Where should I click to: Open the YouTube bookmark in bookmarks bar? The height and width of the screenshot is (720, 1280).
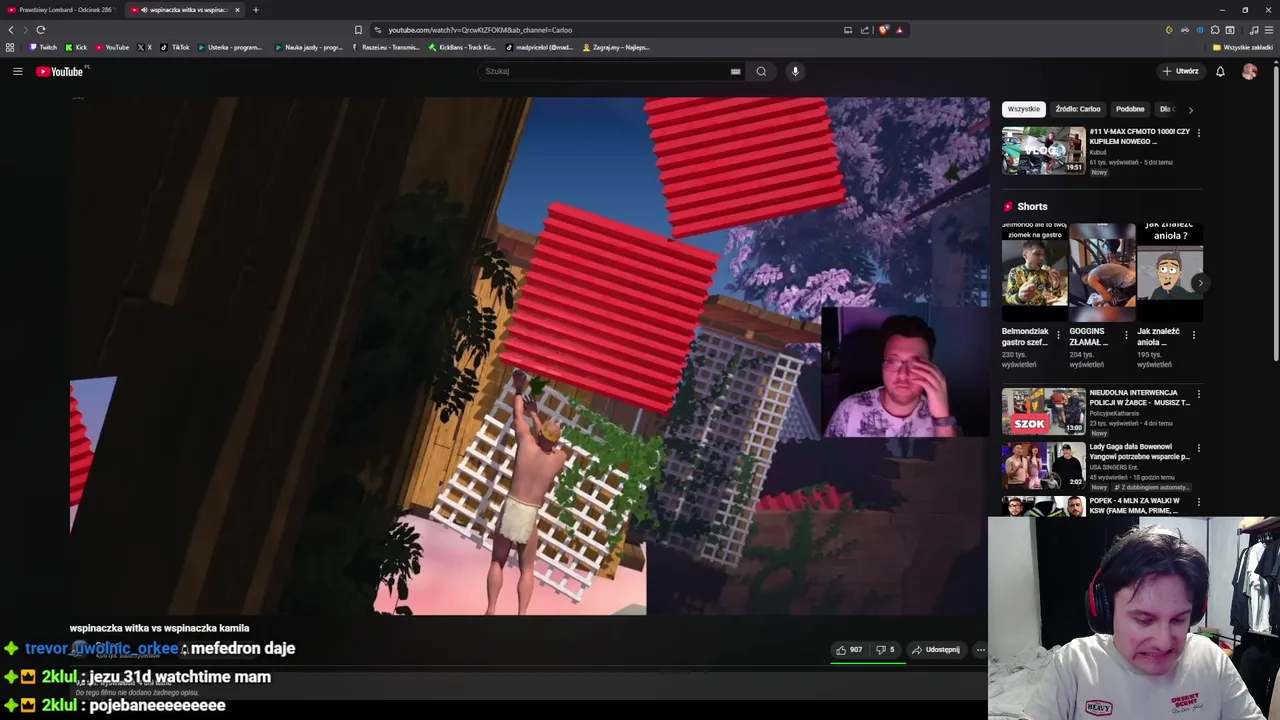112,47
